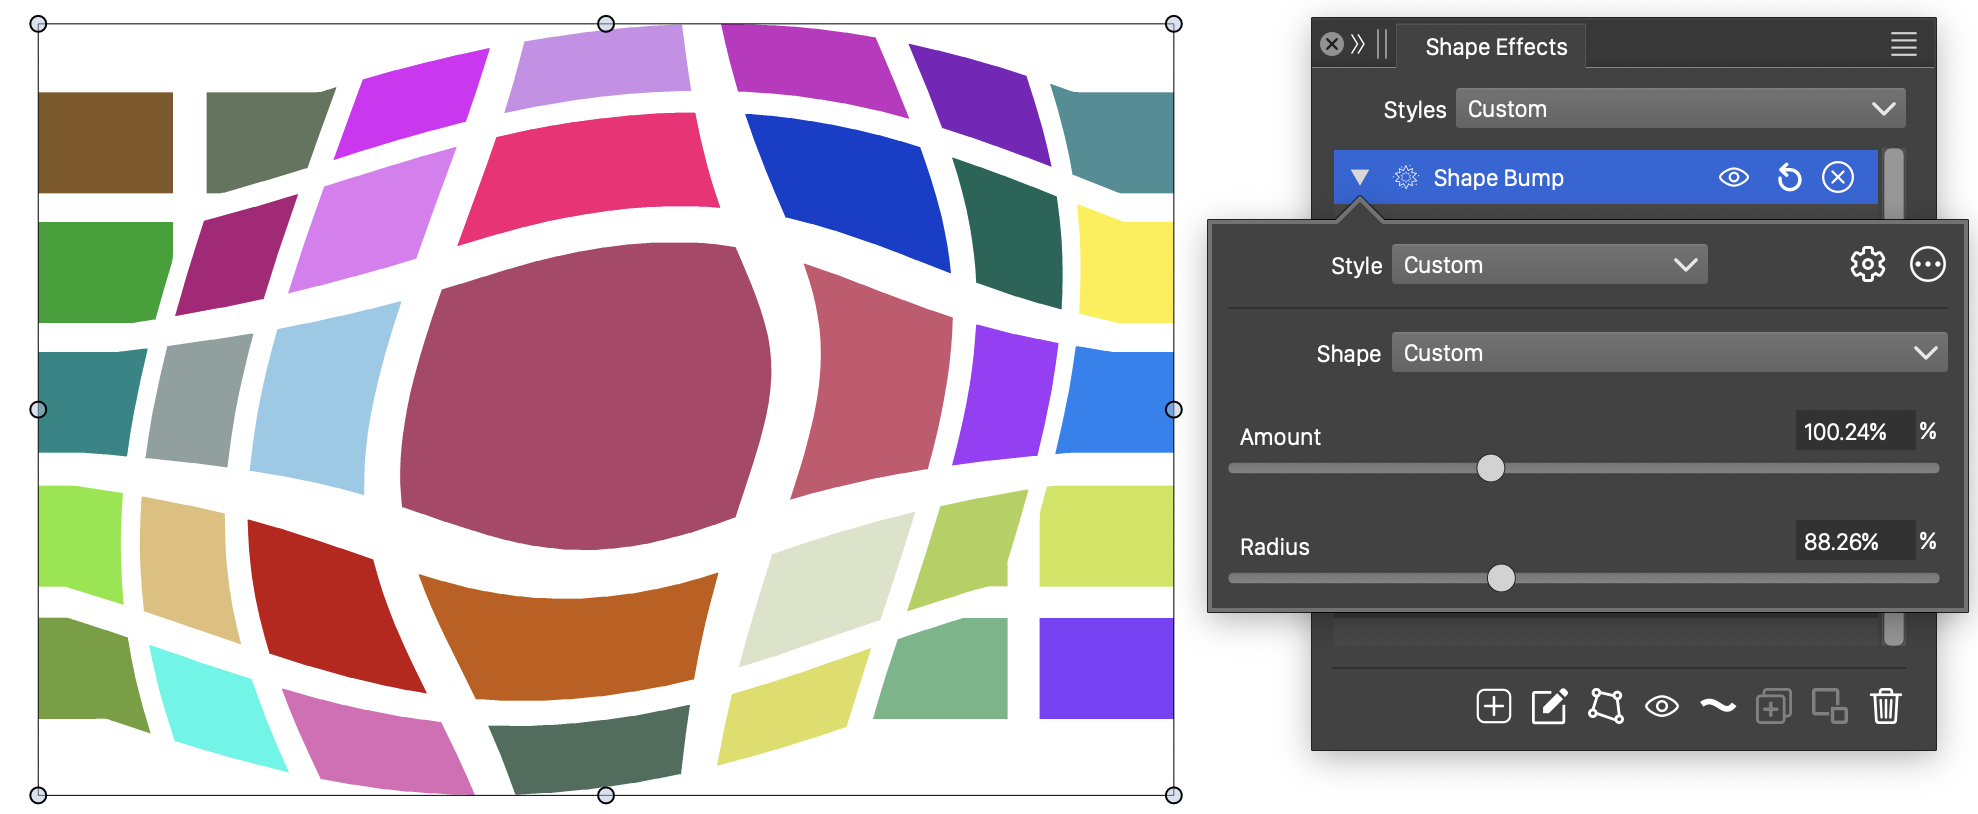
Task: Click the Amount slider handle
Action: [1490, 468]
